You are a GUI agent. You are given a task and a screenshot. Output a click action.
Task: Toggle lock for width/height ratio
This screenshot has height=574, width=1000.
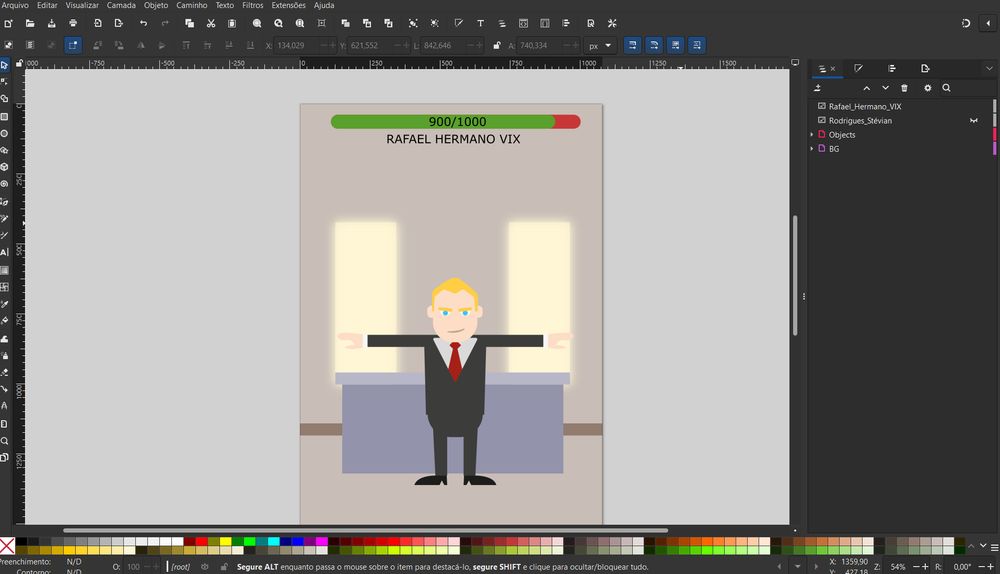pos(497,45)
